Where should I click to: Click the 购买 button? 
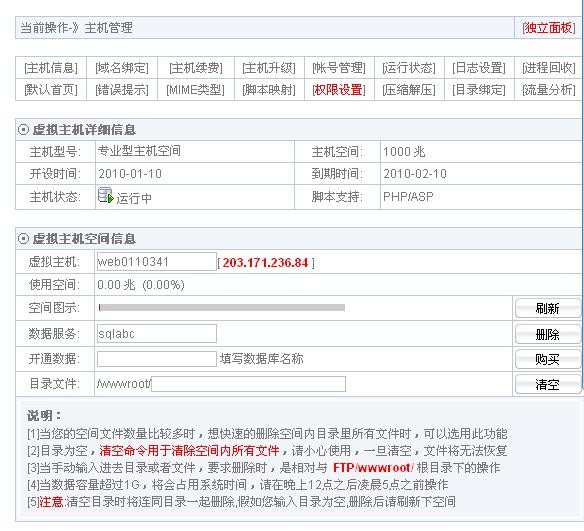[548, 359]
